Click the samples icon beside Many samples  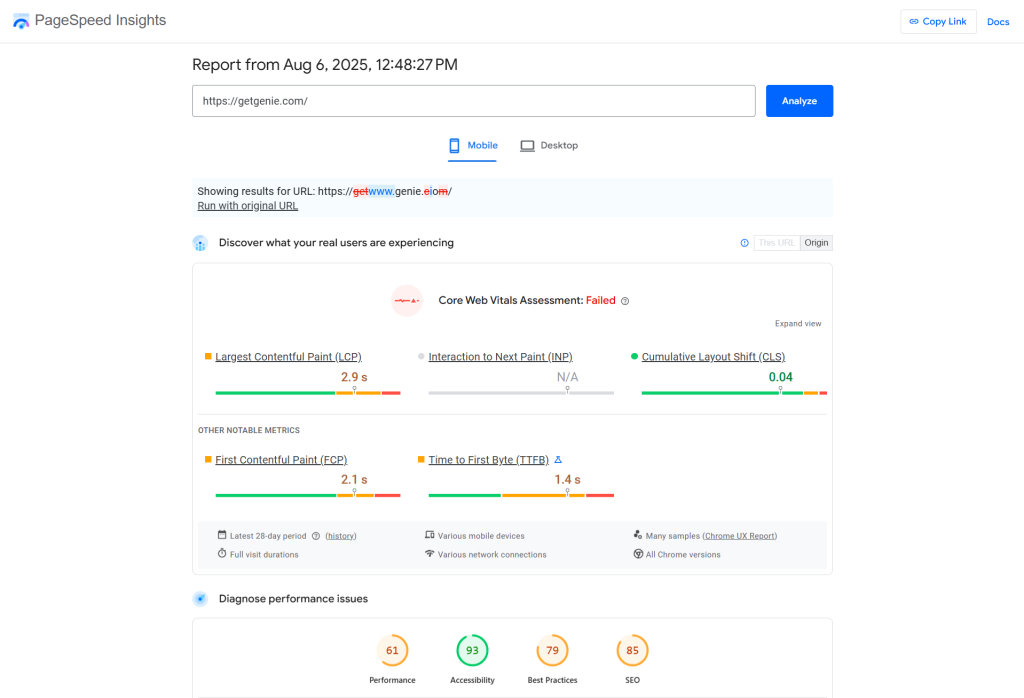[x=638, y=535]
